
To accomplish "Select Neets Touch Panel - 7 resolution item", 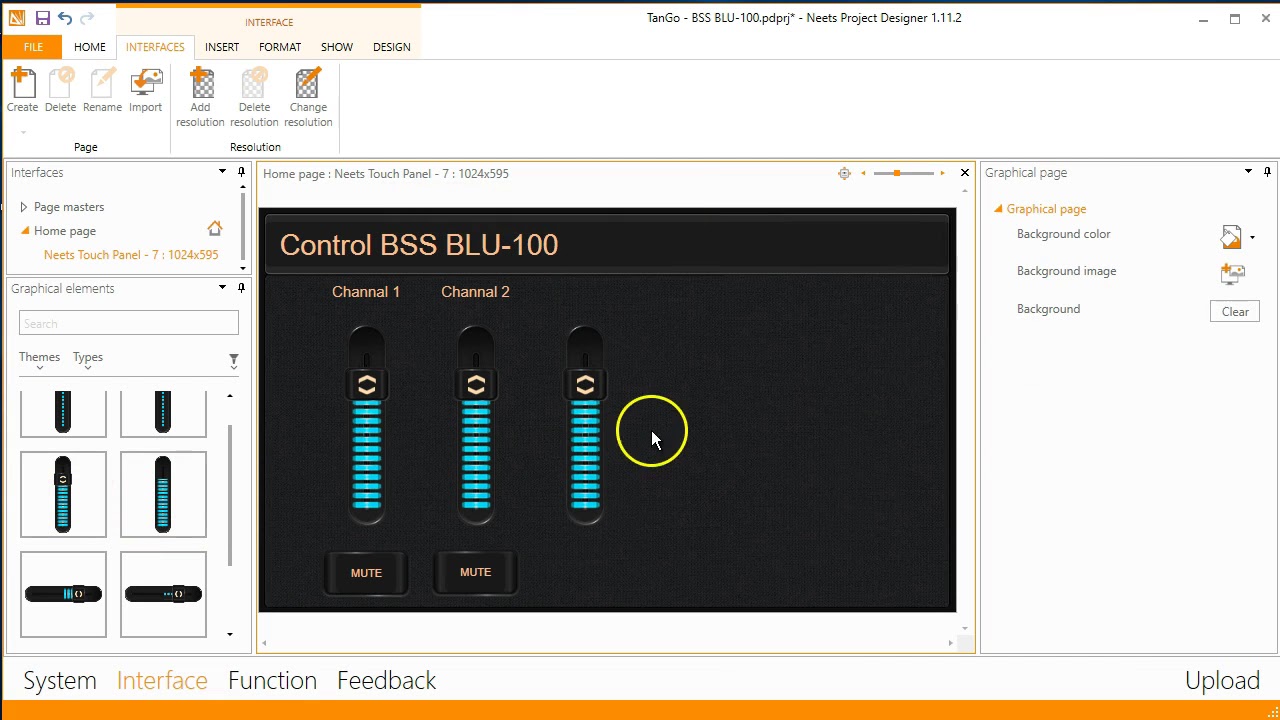I will (x=131, y=255).
